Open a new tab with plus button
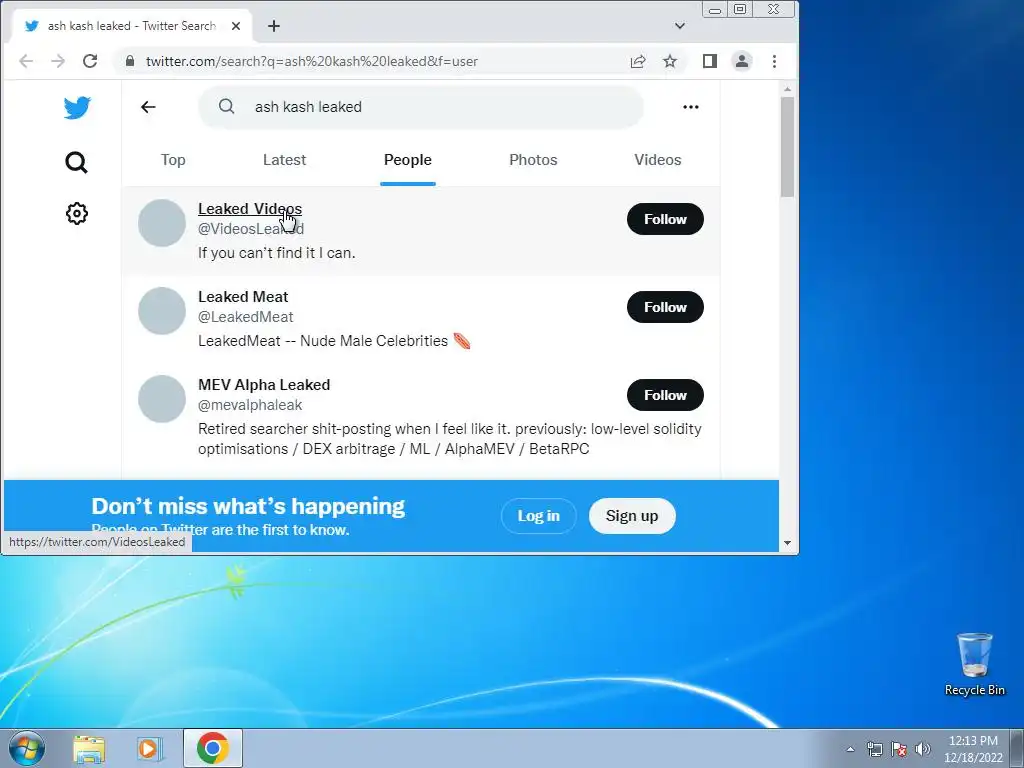The height and width of the screenshot is (768, 1024). [274, 26]
